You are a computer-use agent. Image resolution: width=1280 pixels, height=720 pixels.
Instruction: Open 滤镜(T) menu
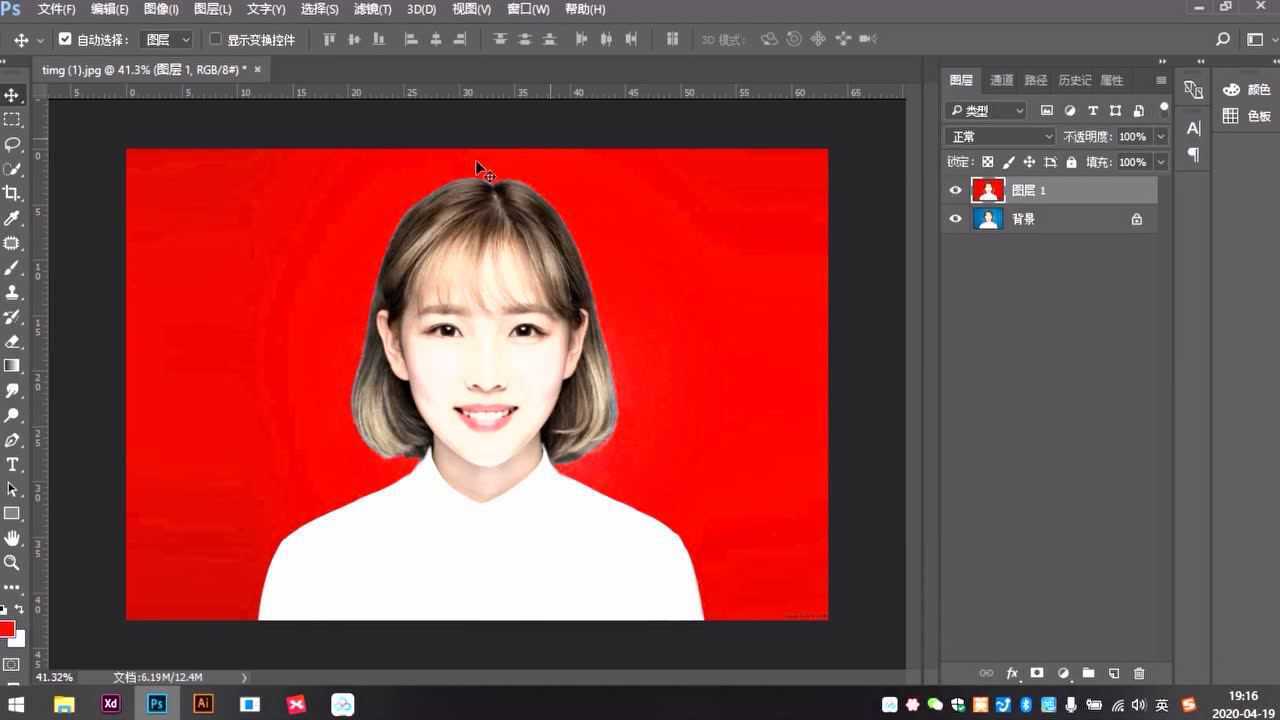pyautogui.click(x=373, y=9)
